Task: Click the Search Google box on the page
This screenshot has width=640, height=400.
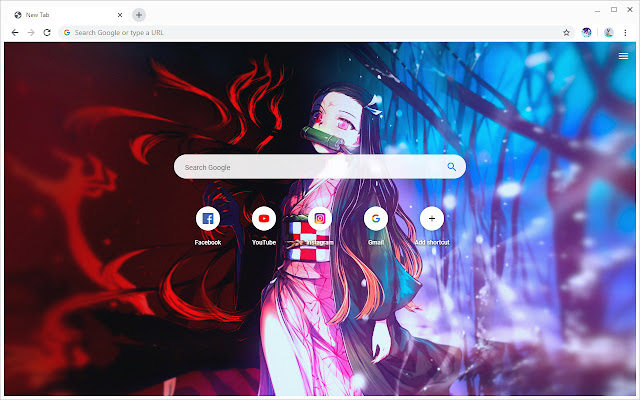Action: click(x=320, y=167)
